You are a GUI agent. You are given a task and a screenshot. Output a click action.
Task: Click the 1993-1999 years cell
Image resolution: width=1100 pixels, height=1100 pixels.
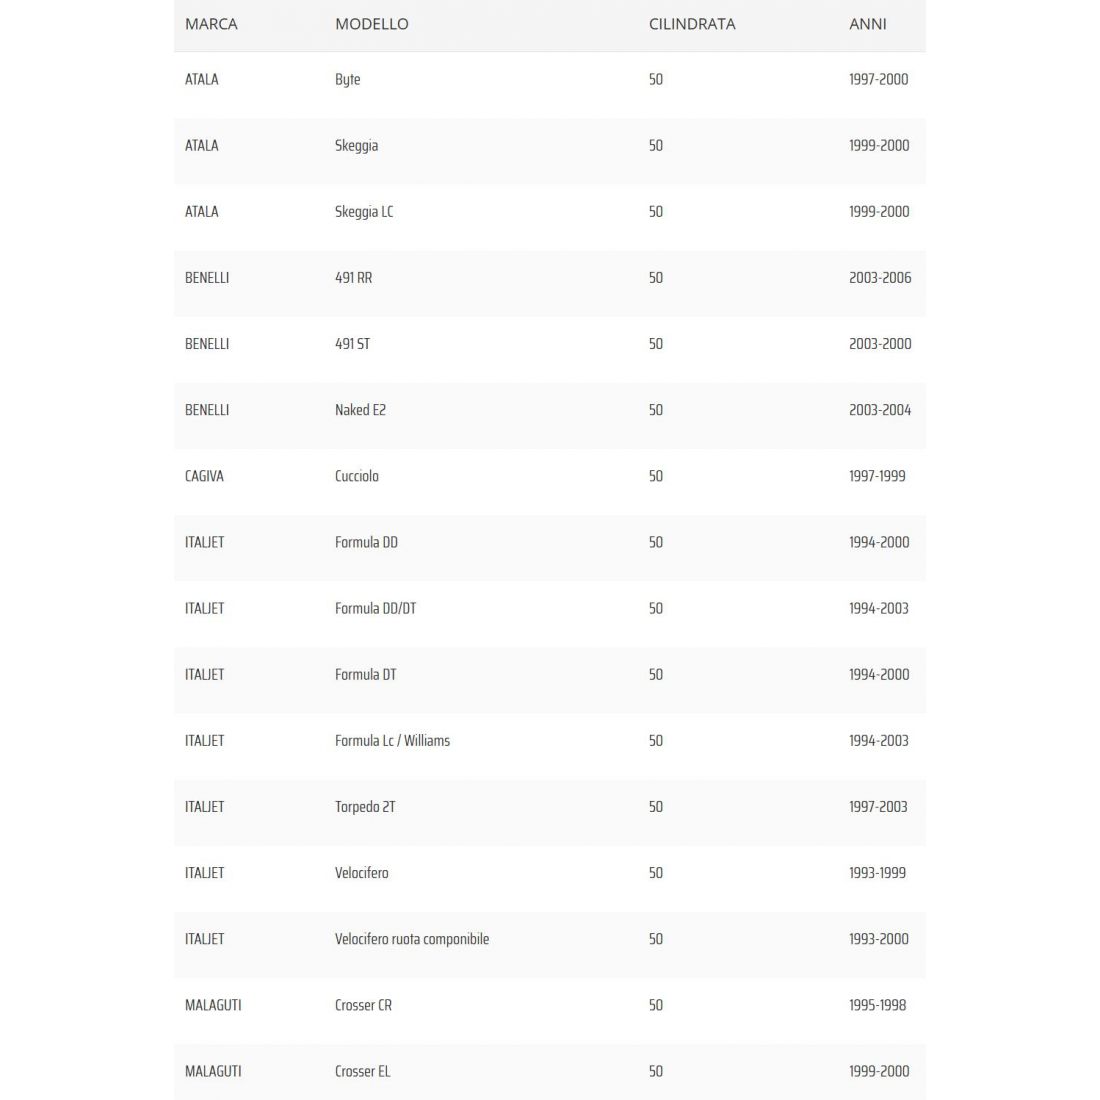877,873
